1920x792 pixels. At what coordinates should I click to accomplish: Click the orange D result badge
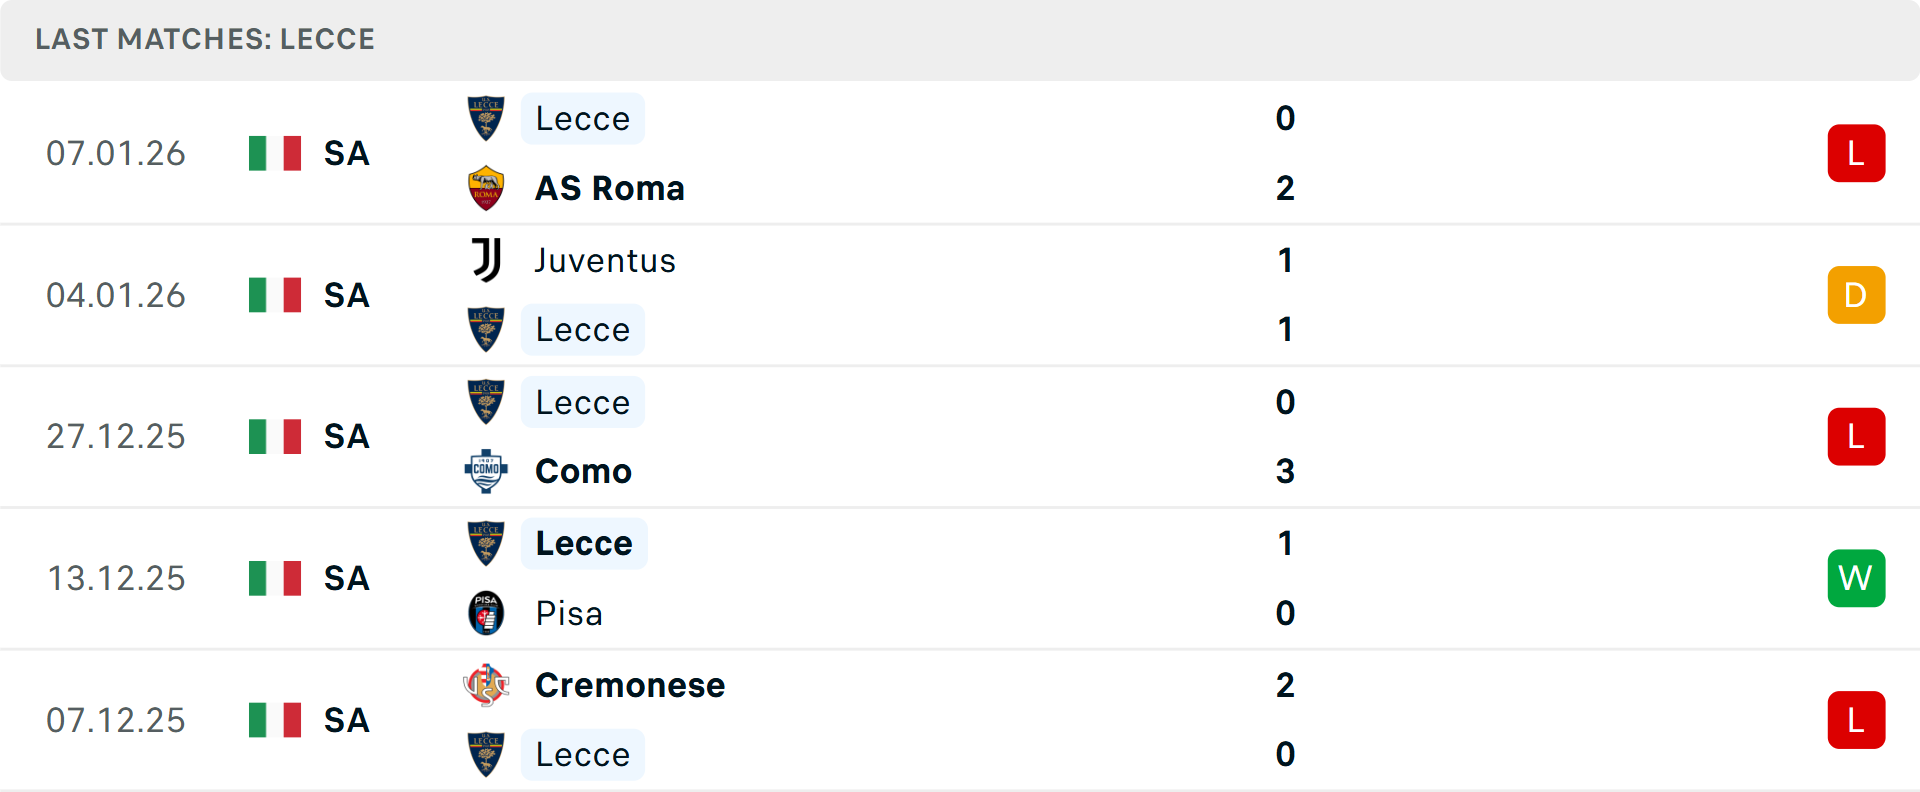[x=1856, y=295]
